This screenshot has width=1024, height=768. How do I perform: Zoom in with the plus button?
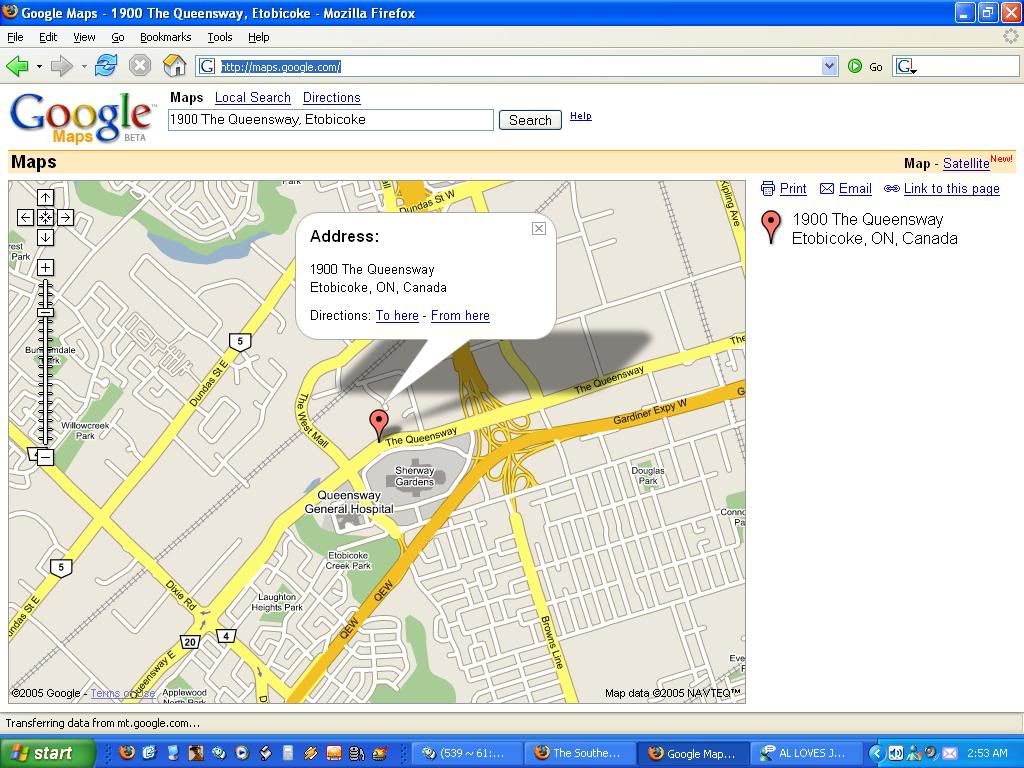point(45,267)
